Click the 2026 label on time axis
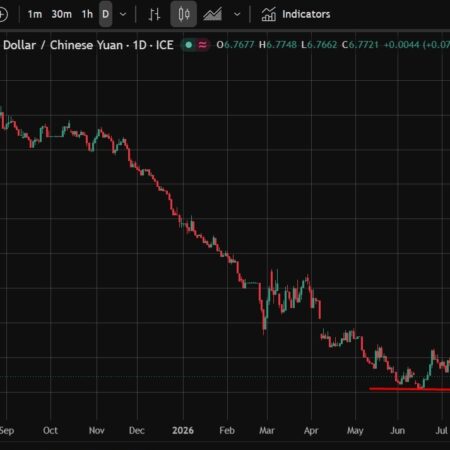Image resolution: width=450 pixels, height=450 pixels. [183, 430]
